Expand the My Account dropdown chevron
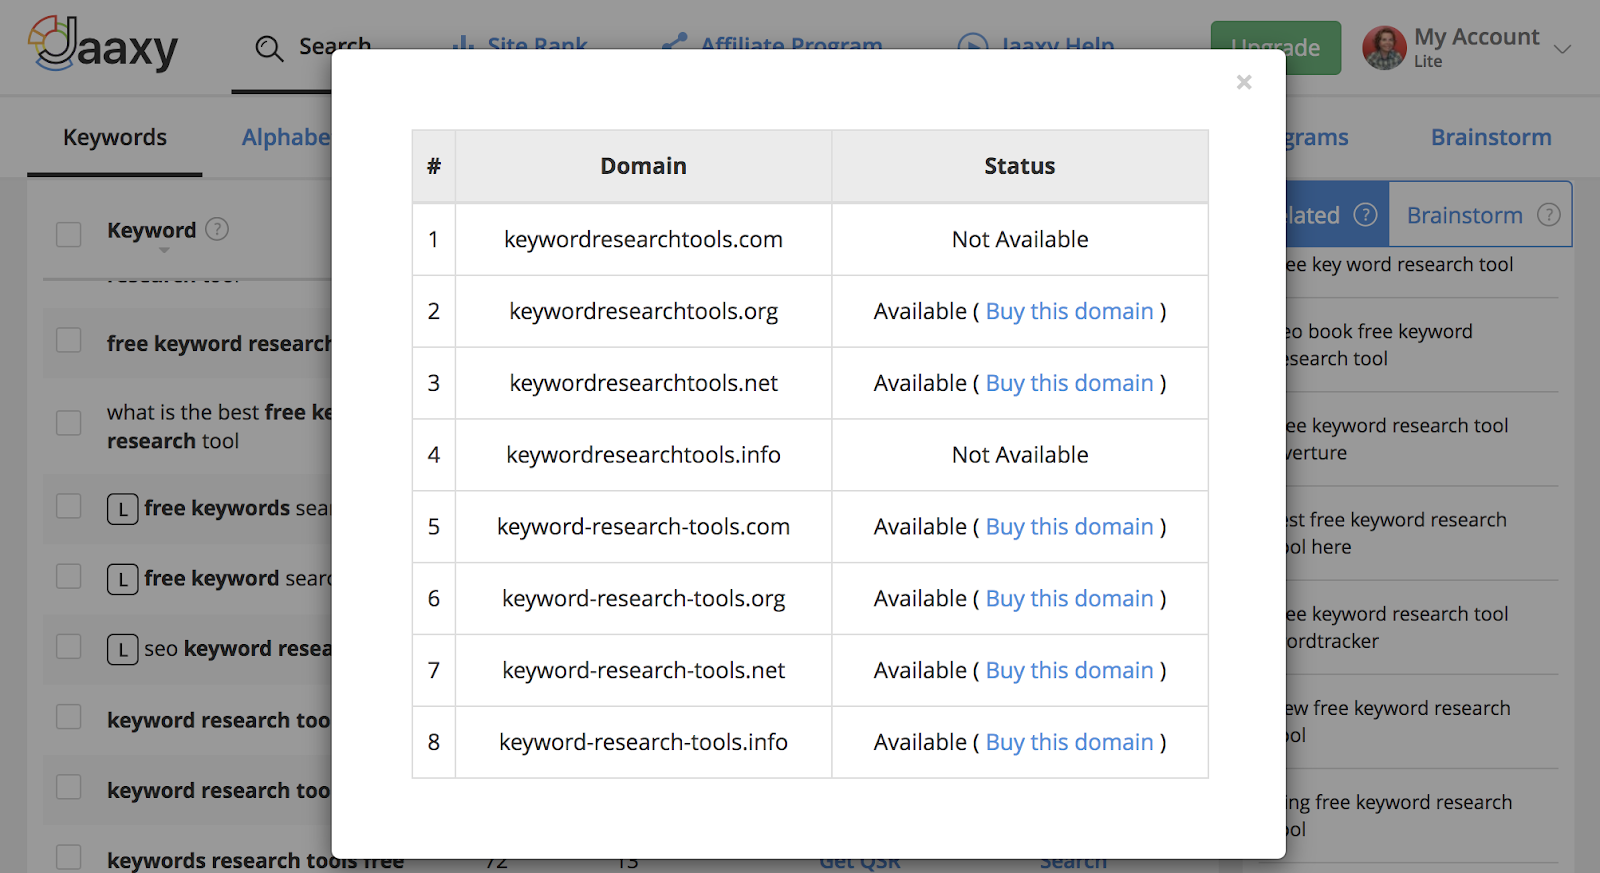The image size is (1600, 873). (x=1562, y=48)
